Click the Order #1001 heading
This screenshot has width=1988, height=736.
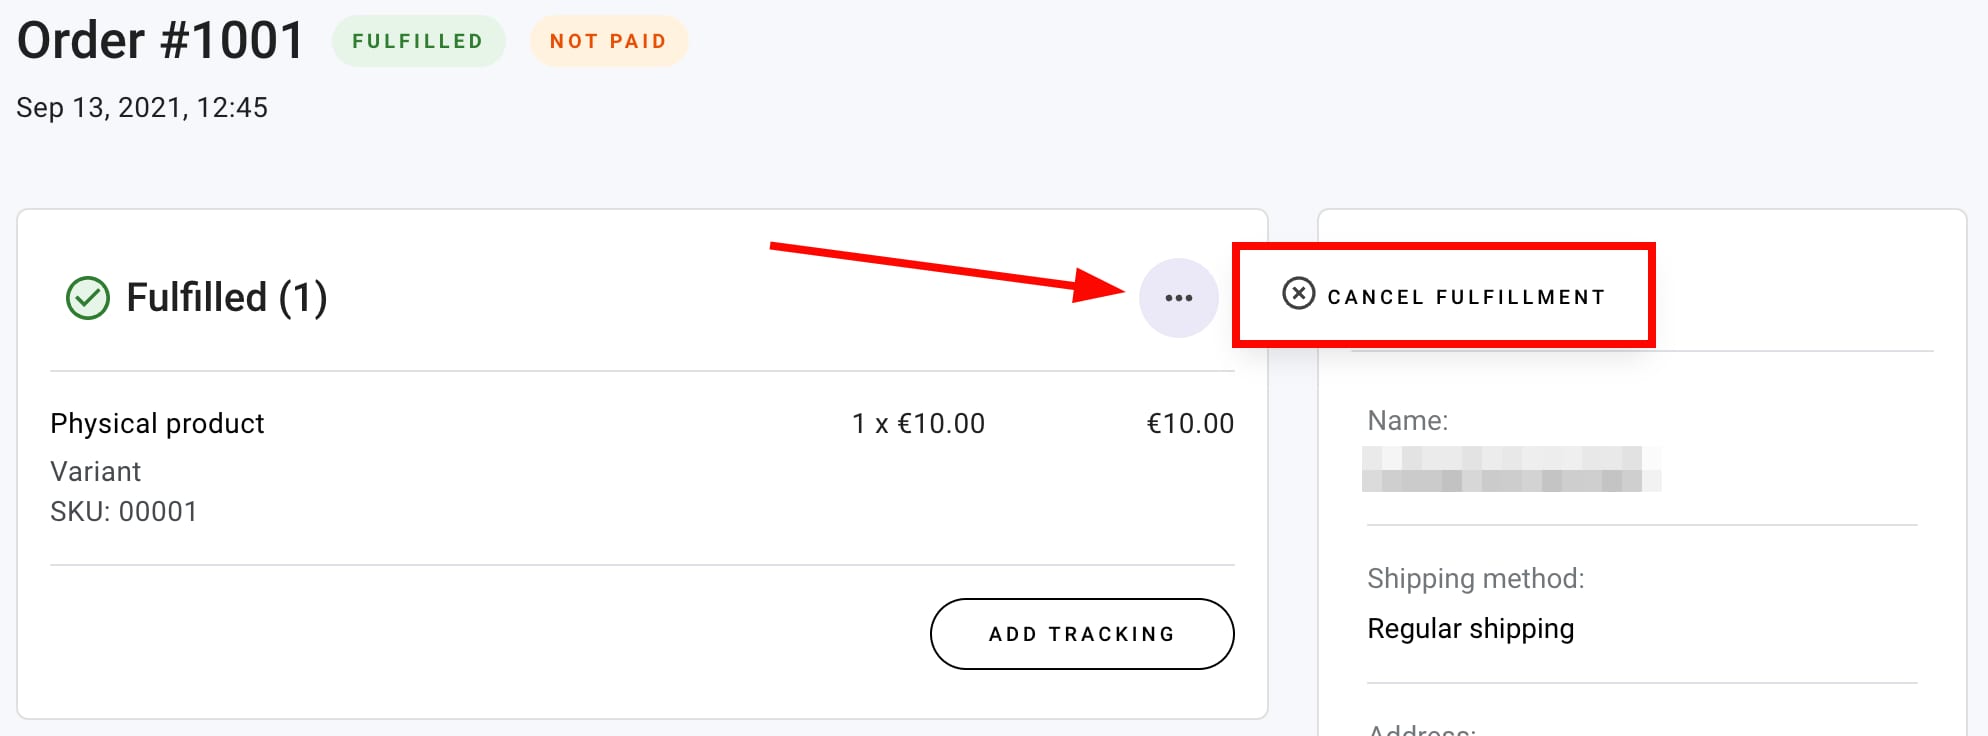click(x=161, y=41)
